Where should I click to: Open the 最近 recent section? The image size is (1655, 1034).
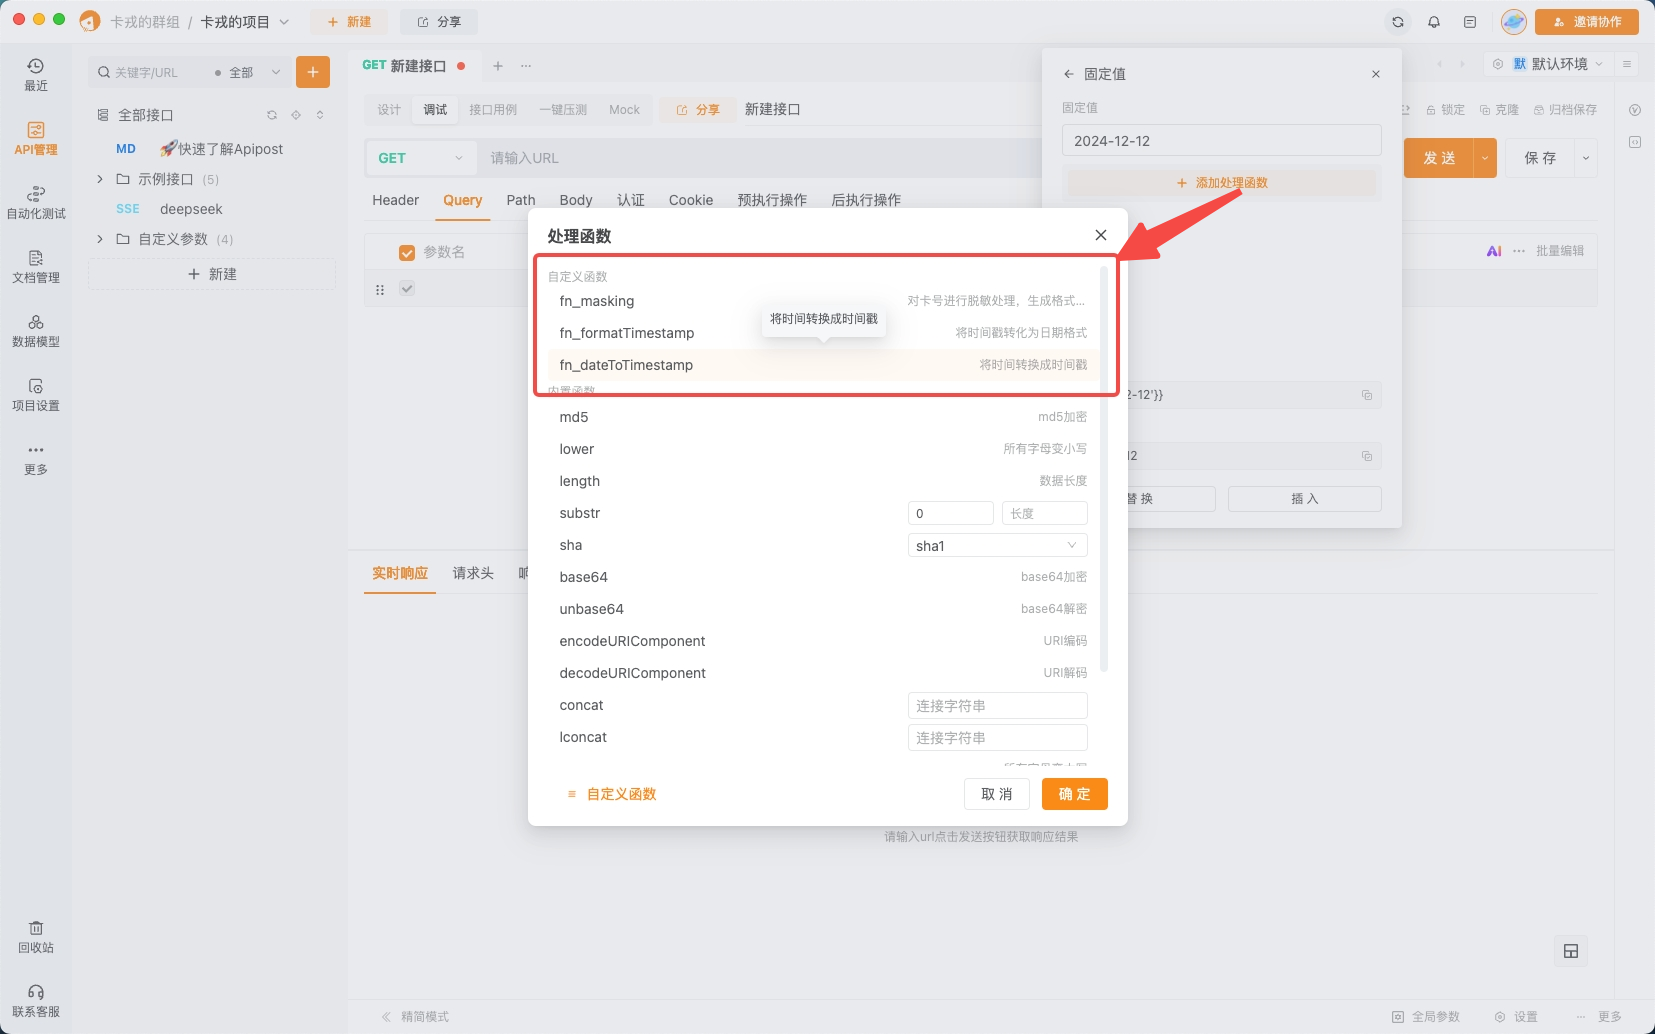[x=36, y=75]
